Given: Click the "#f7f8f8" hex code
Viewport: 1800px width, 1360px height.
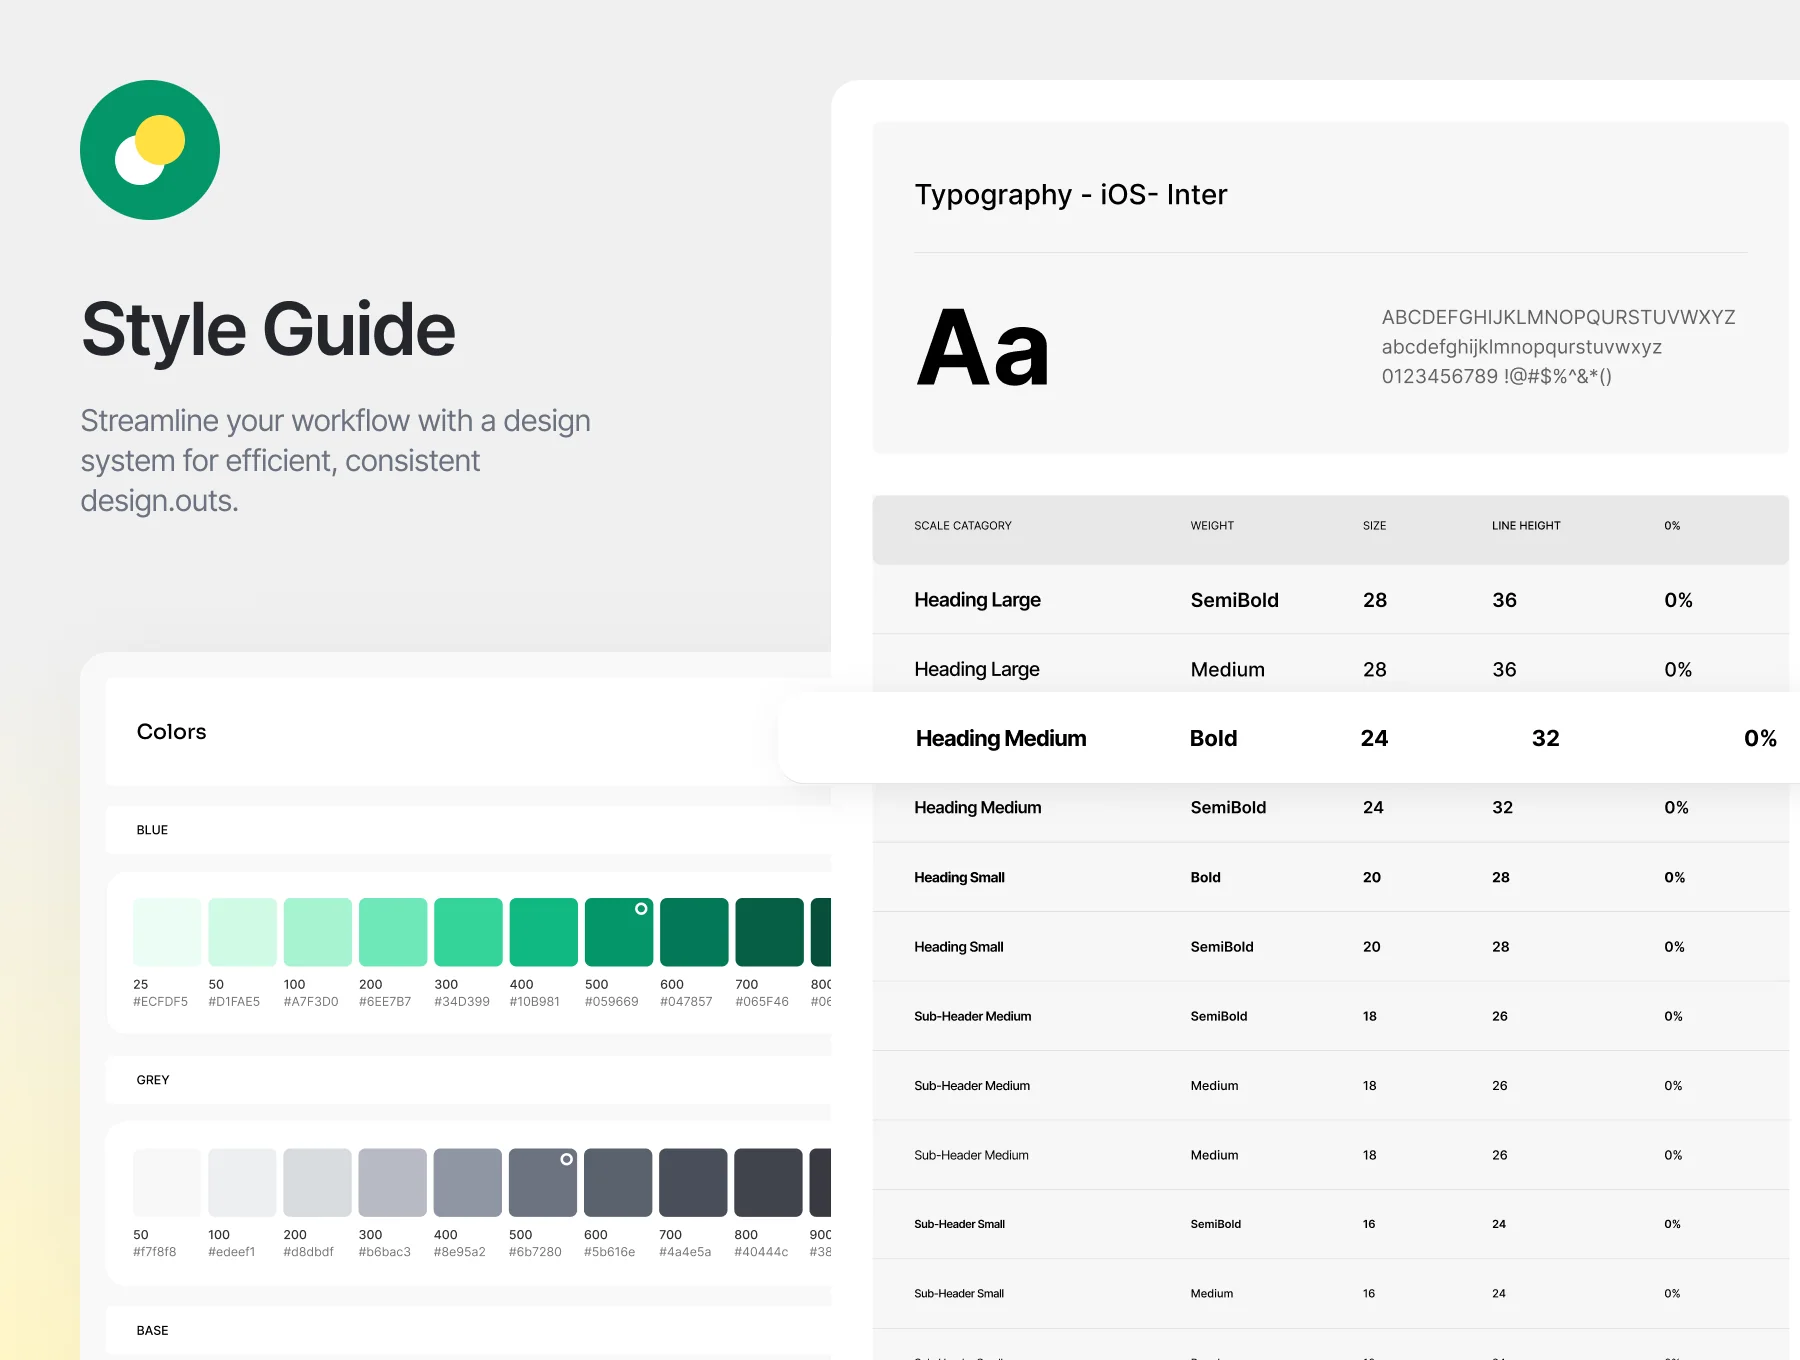Looking at the screenshot, I should click(x=155, y=1252).
